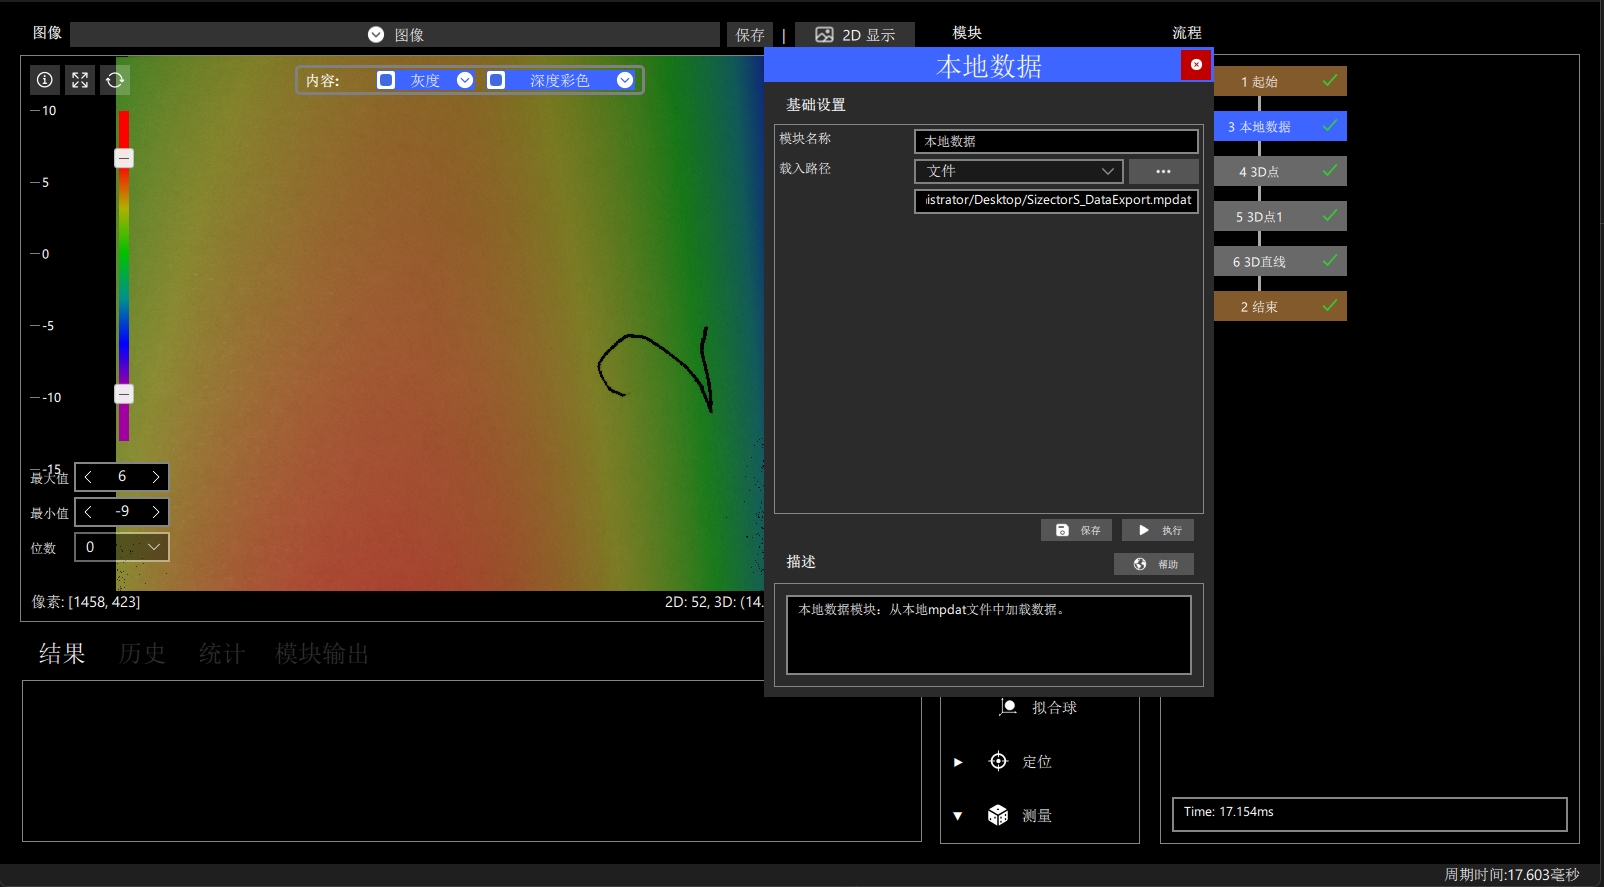Click the 拟合球 fit sphere tool icon
Viewport: 1604px width, 887px height.
pyautogui.click(x=1008, y=707)
